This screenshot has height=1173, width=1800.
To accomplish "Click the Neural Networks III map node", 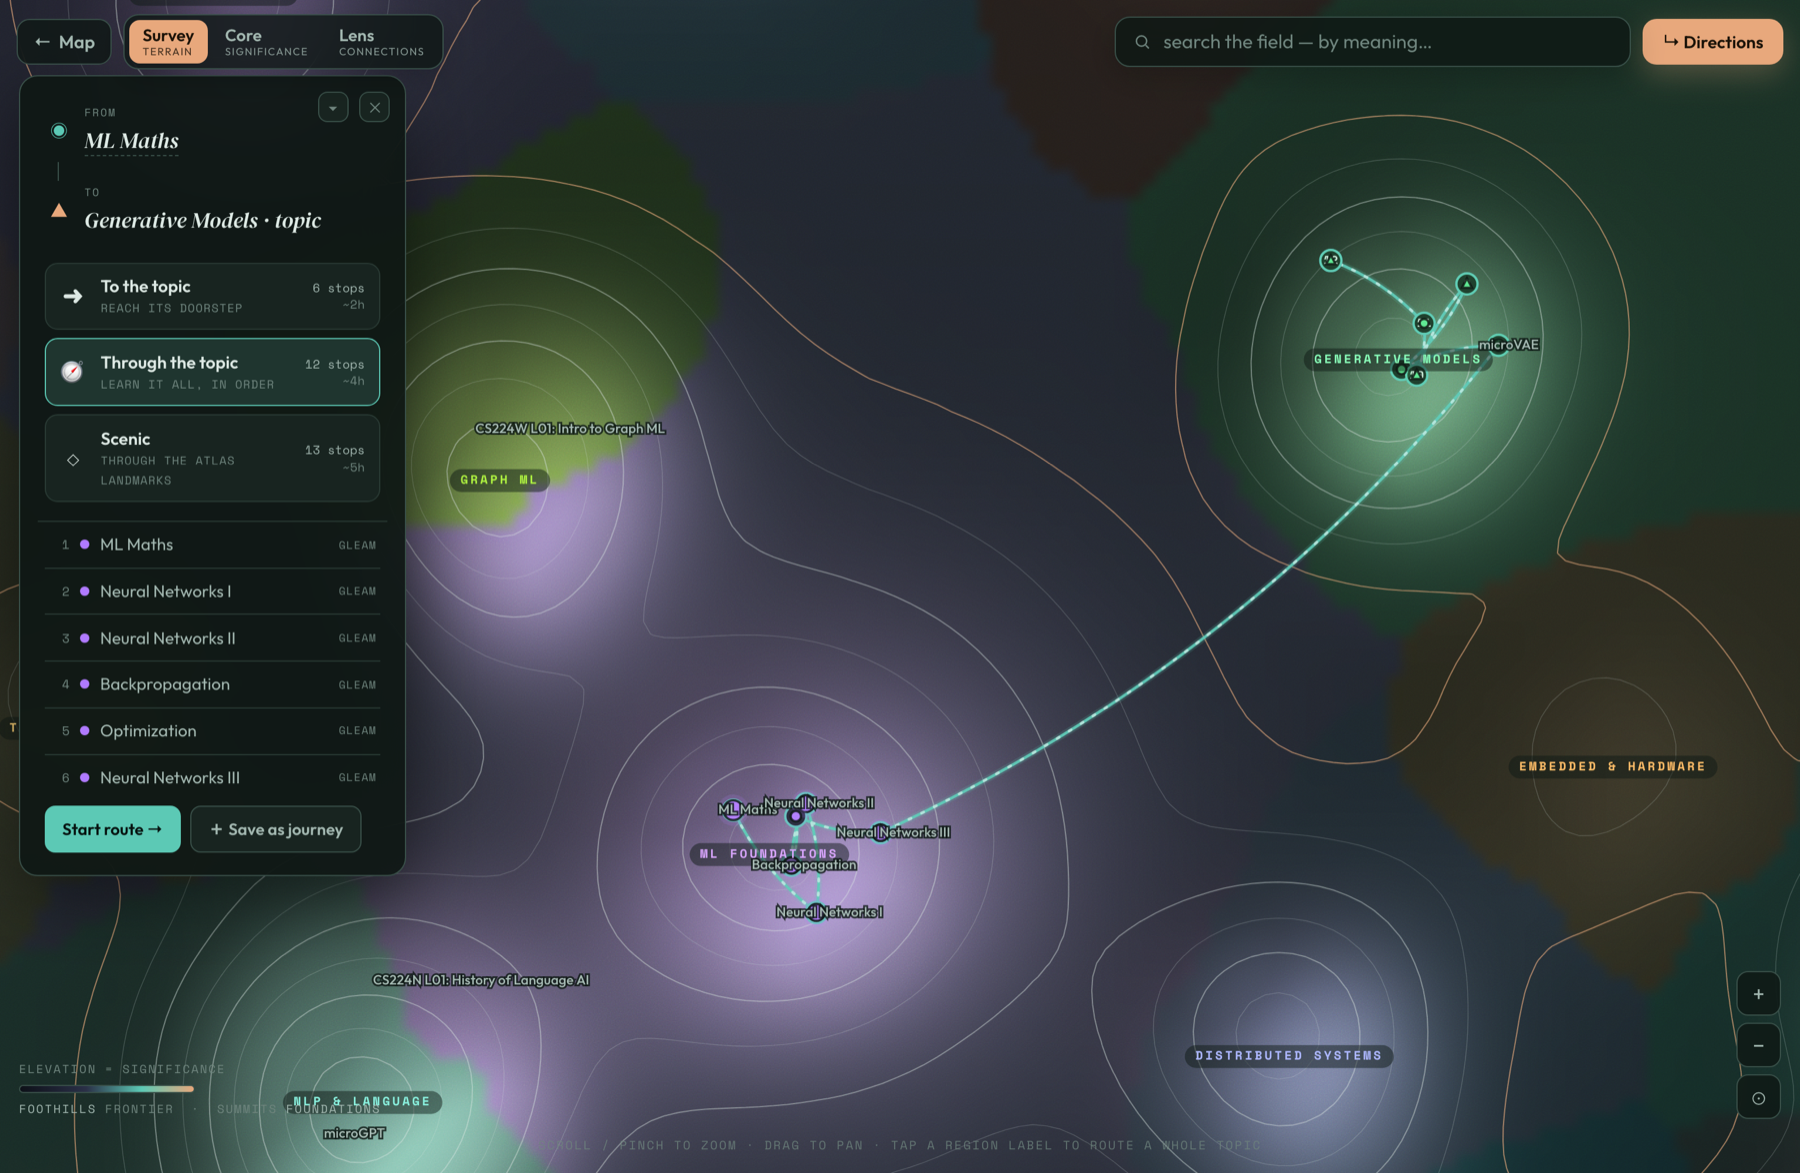I will [x=880, y=832].
